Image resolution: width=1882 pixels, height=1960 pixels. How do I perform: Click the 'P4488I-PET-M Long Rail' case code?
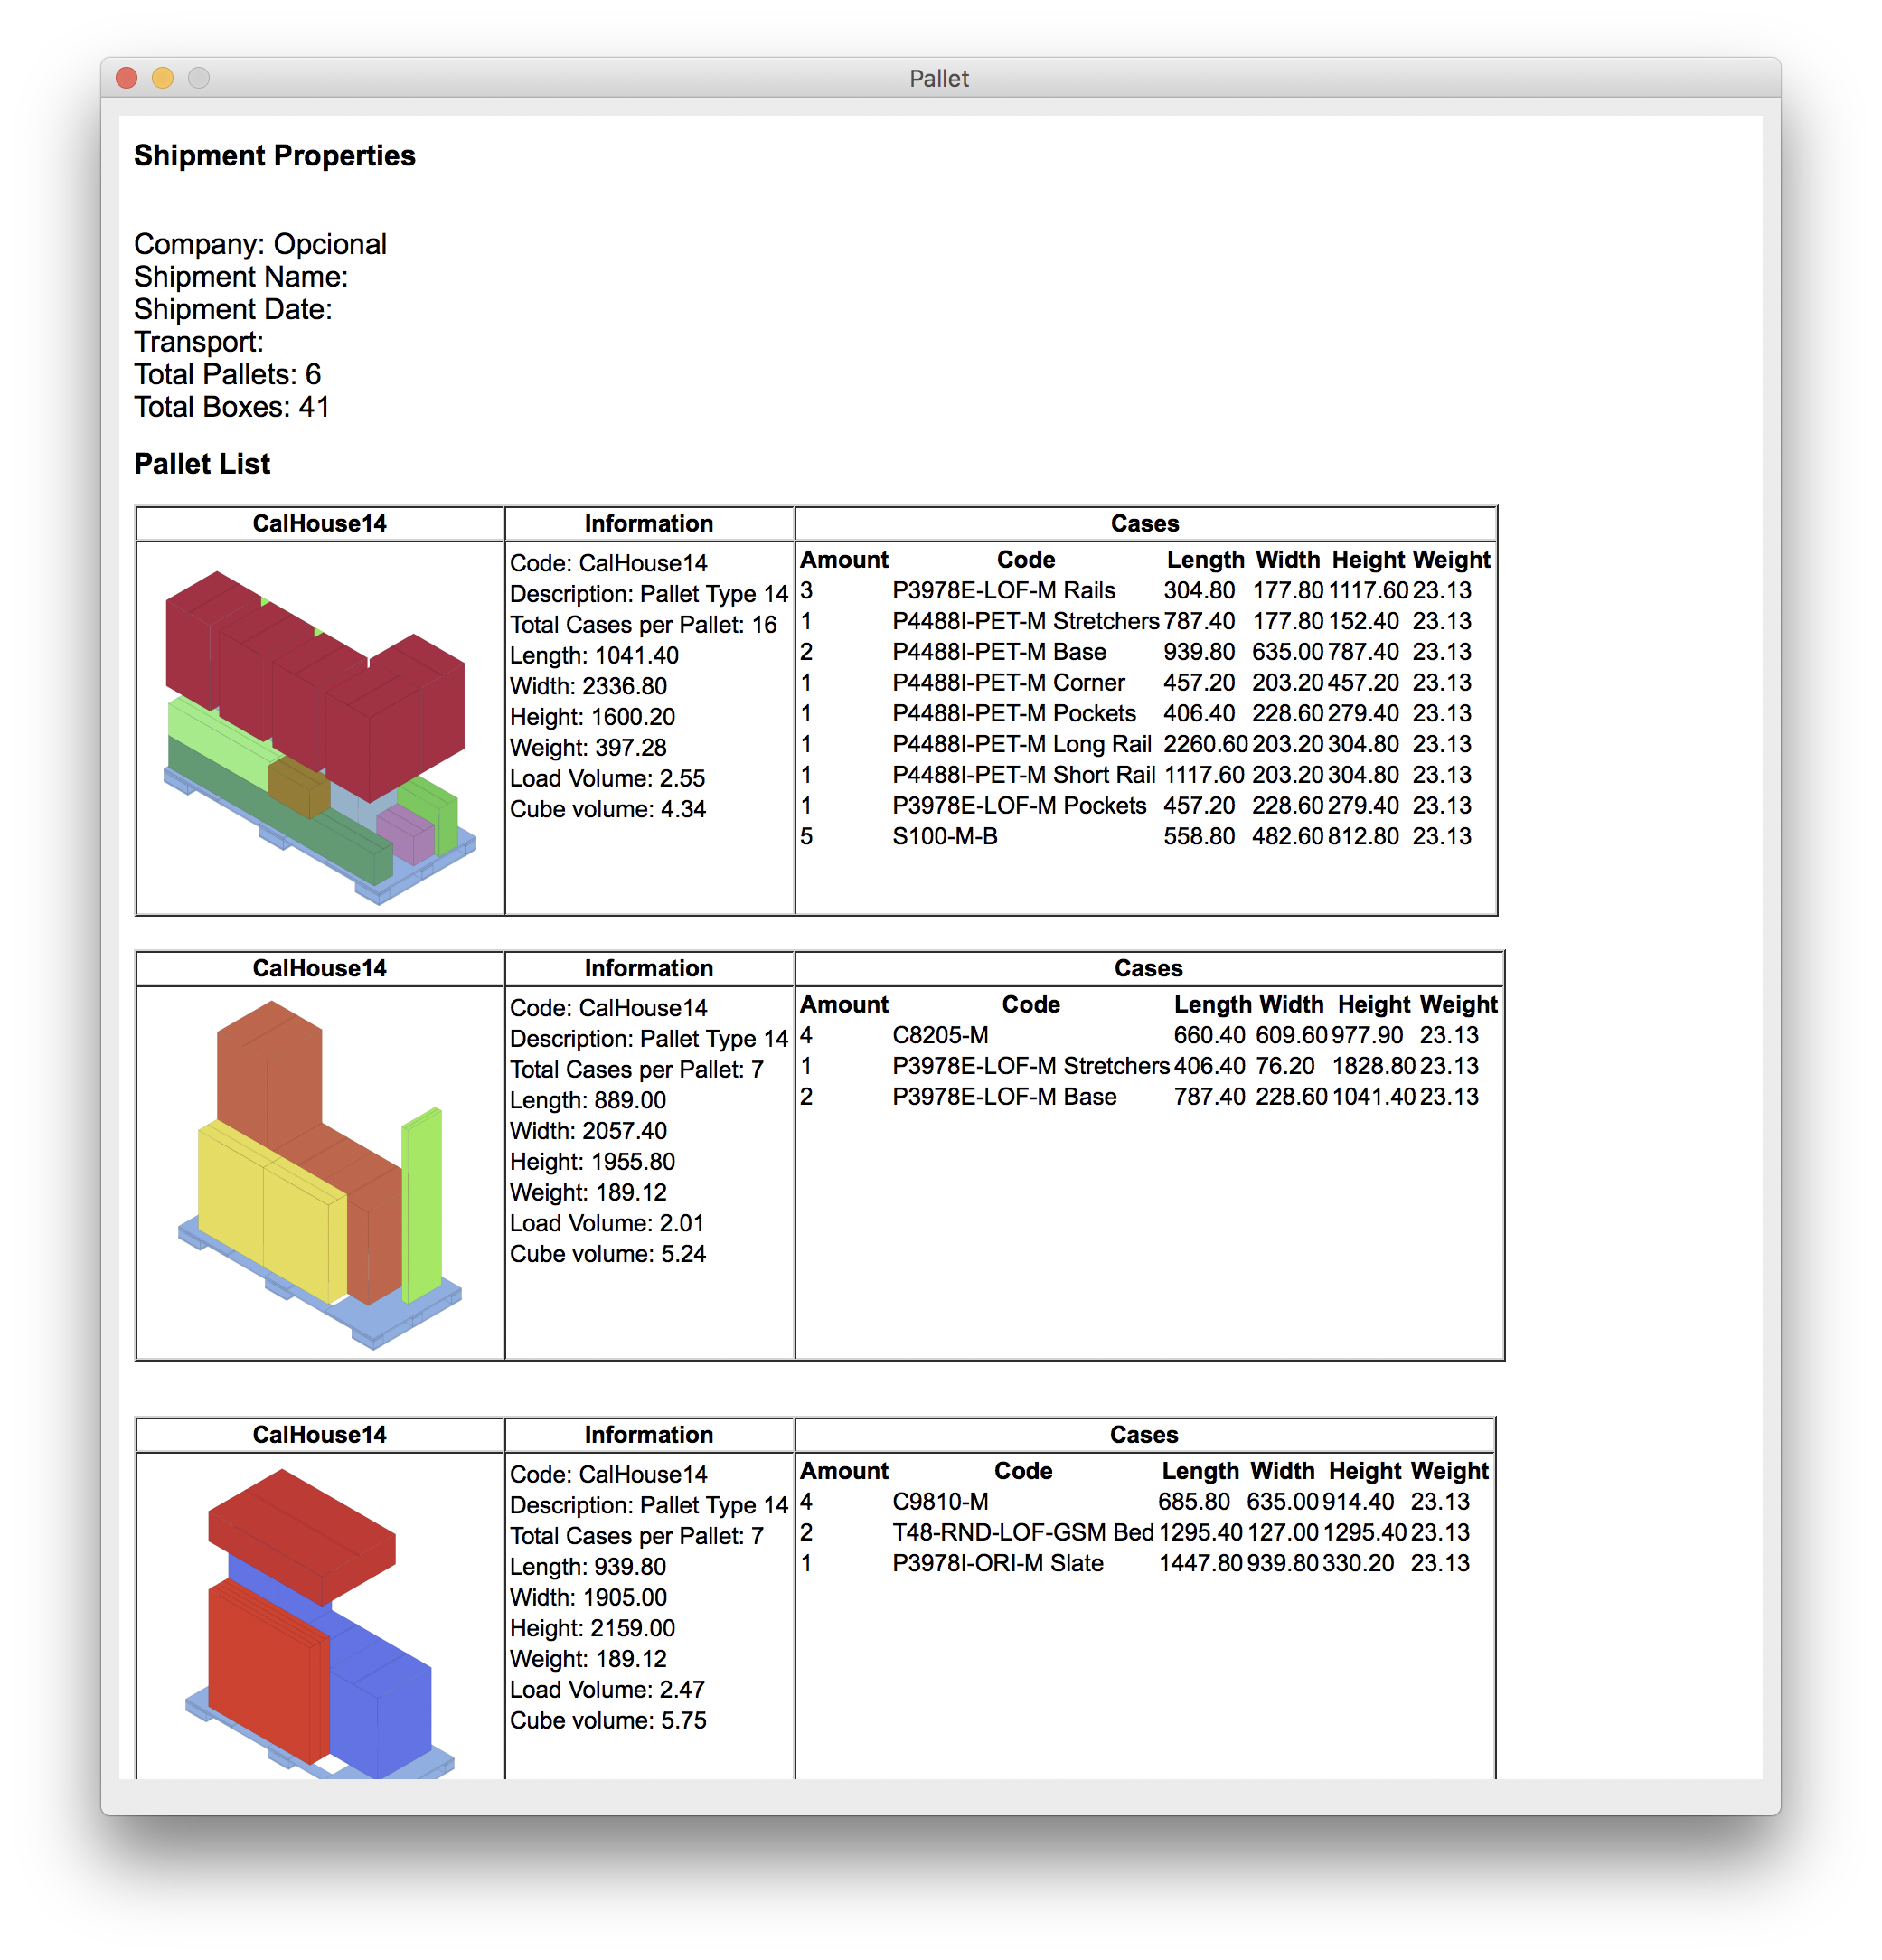point(1022,744)
